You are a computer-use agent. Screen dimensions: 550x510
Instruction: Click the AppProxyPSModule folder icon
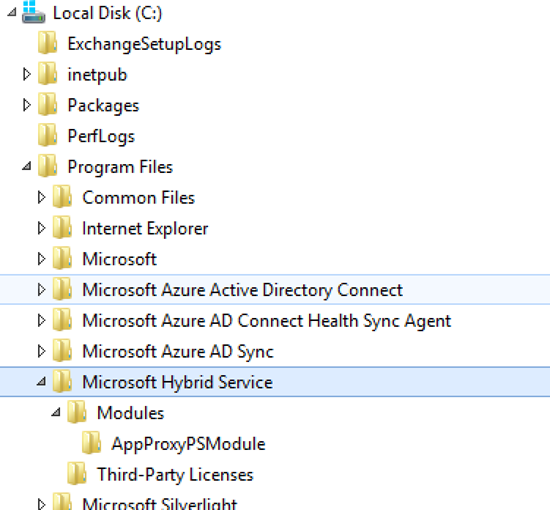click(92, 443)
